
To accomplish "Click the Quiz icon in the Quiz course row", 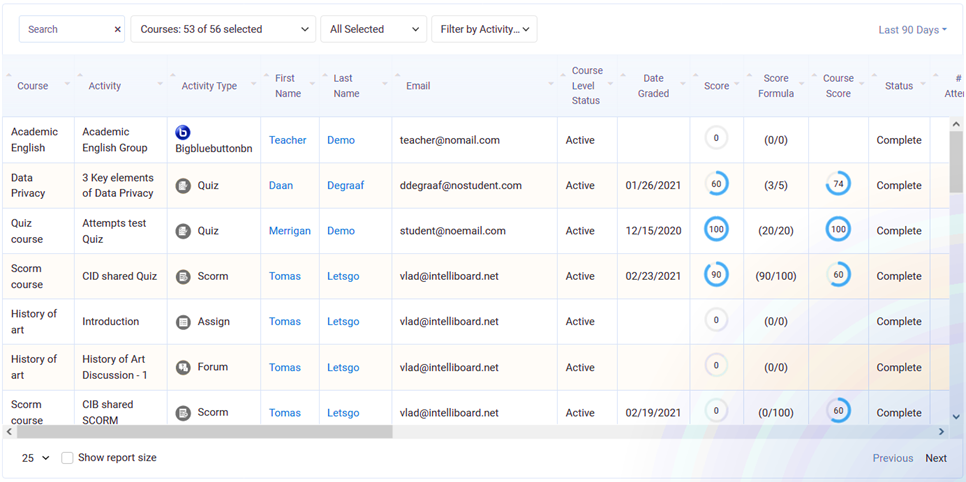I will coord(183,231).
